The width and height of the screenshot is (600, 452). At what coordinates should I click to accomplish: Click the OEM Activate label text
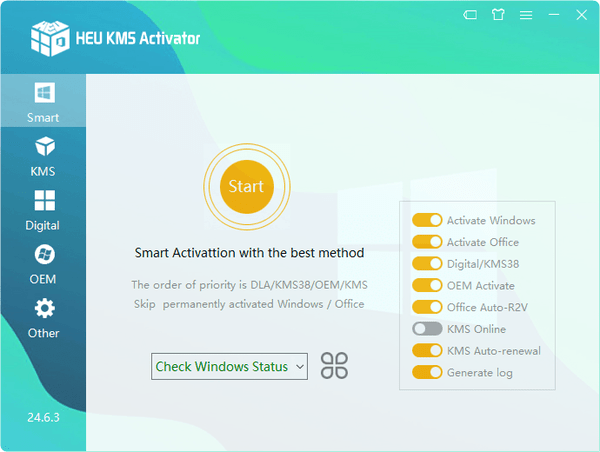tap(481, 286)
